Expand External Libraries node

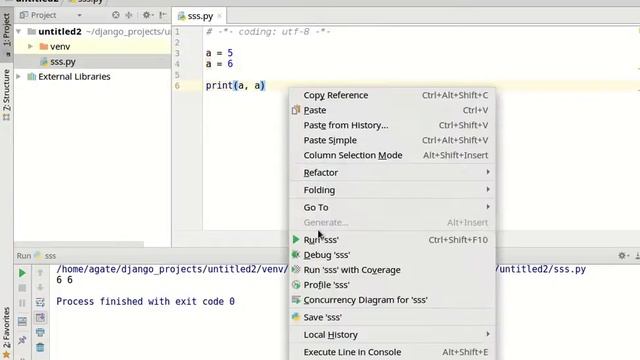pos(18,76)
